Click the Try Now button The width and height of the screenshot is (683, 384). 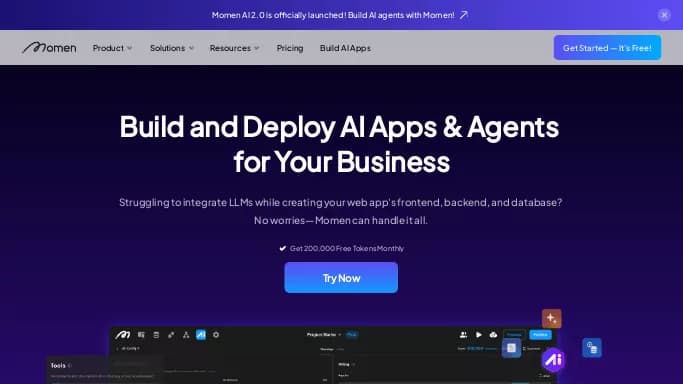click(341, 278)
